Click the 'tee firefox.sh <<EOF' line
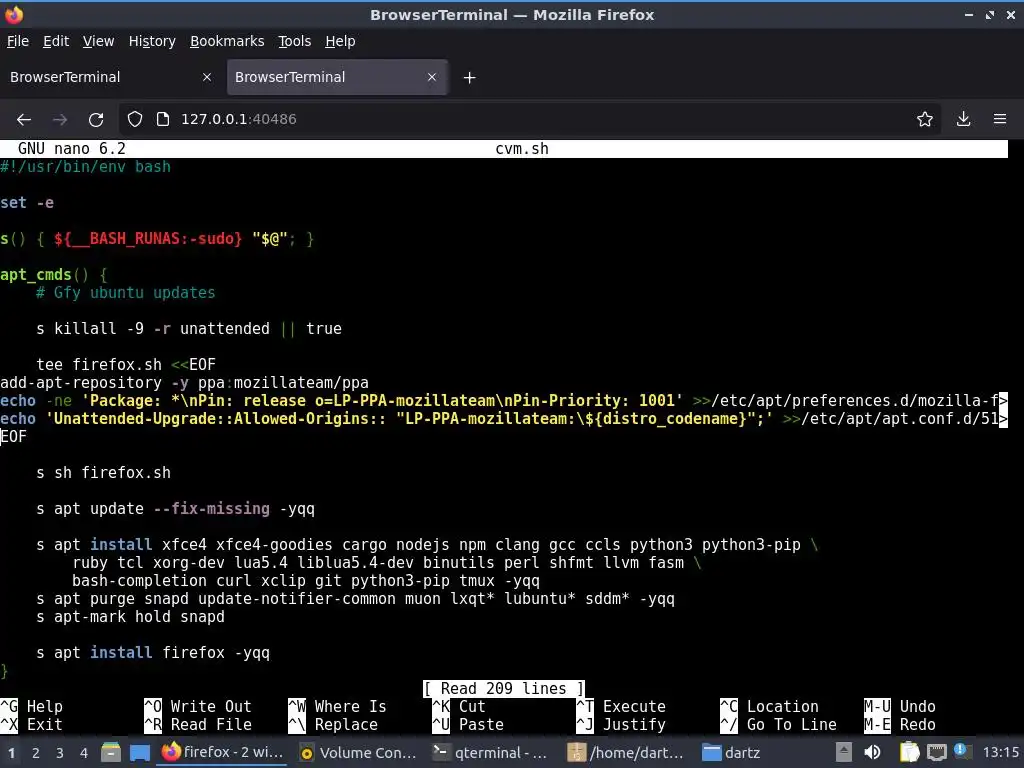The height and width of the screenshot is (768, 1024). tap(126, 364)
